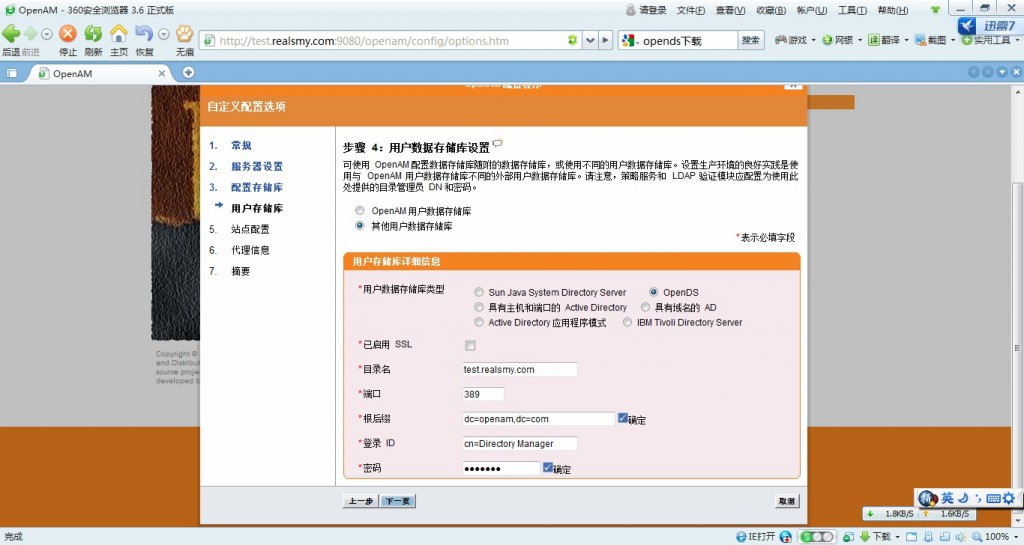
Task: Open 下载 dropdown arrow in status bar
Action: [x=899, y=537]
